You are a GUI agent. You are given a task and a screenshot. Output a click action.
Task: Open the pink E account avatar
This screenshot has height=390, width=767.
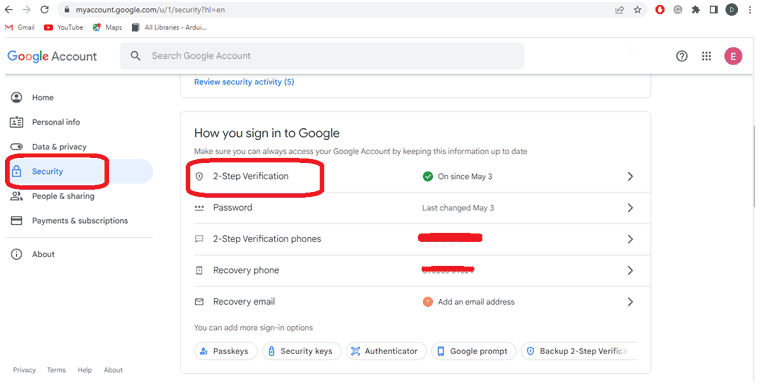(733, 56)
